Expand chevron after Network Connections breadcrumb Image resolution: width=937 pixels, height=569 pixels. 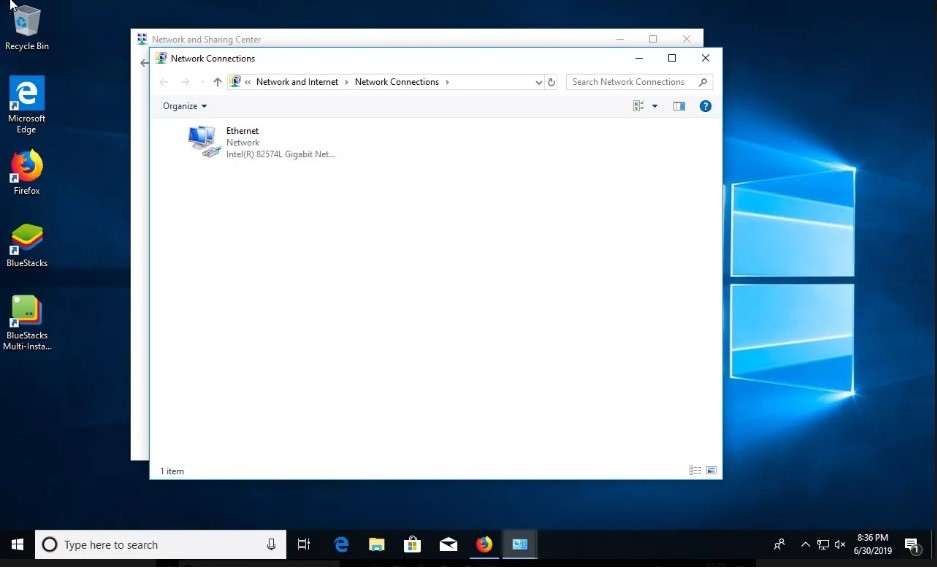[447, 82]
